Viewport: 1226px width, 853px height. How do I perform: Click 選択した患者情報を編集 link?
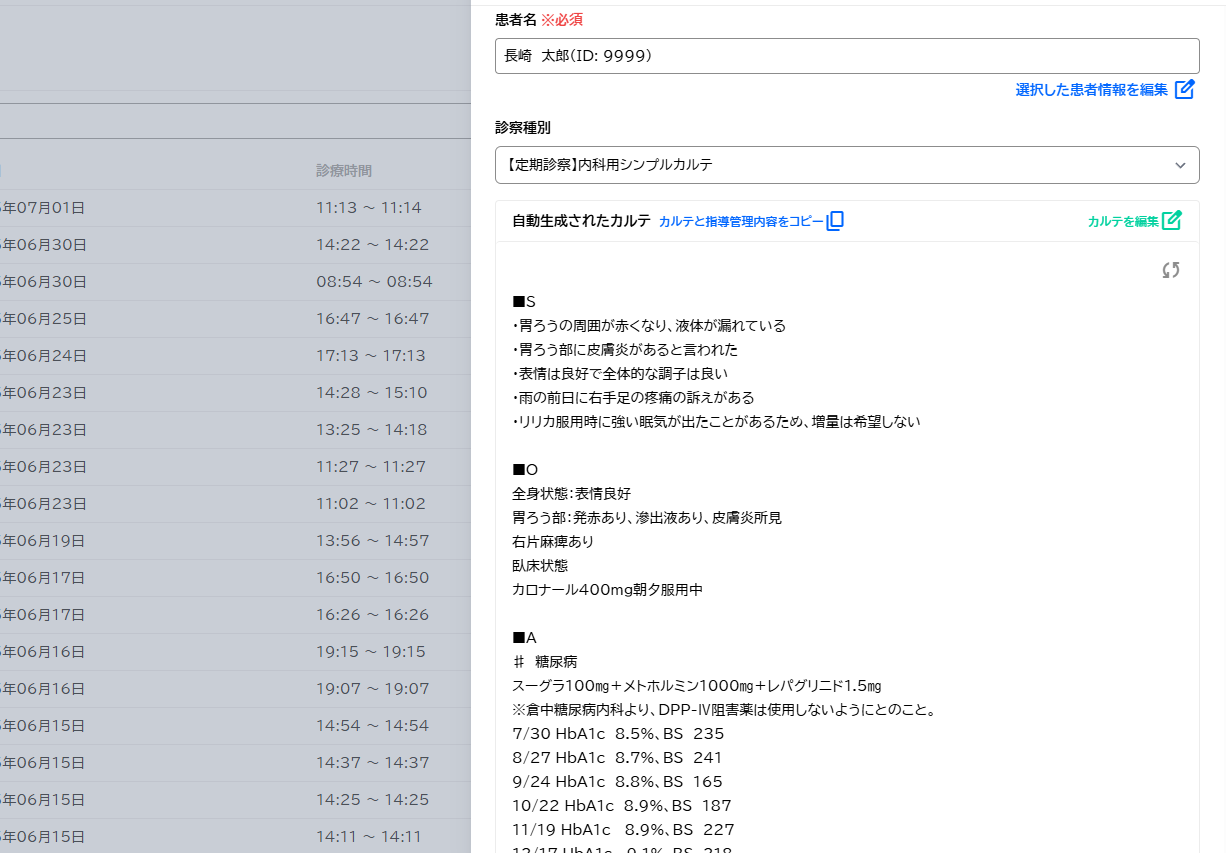(x=1091, y=90)
